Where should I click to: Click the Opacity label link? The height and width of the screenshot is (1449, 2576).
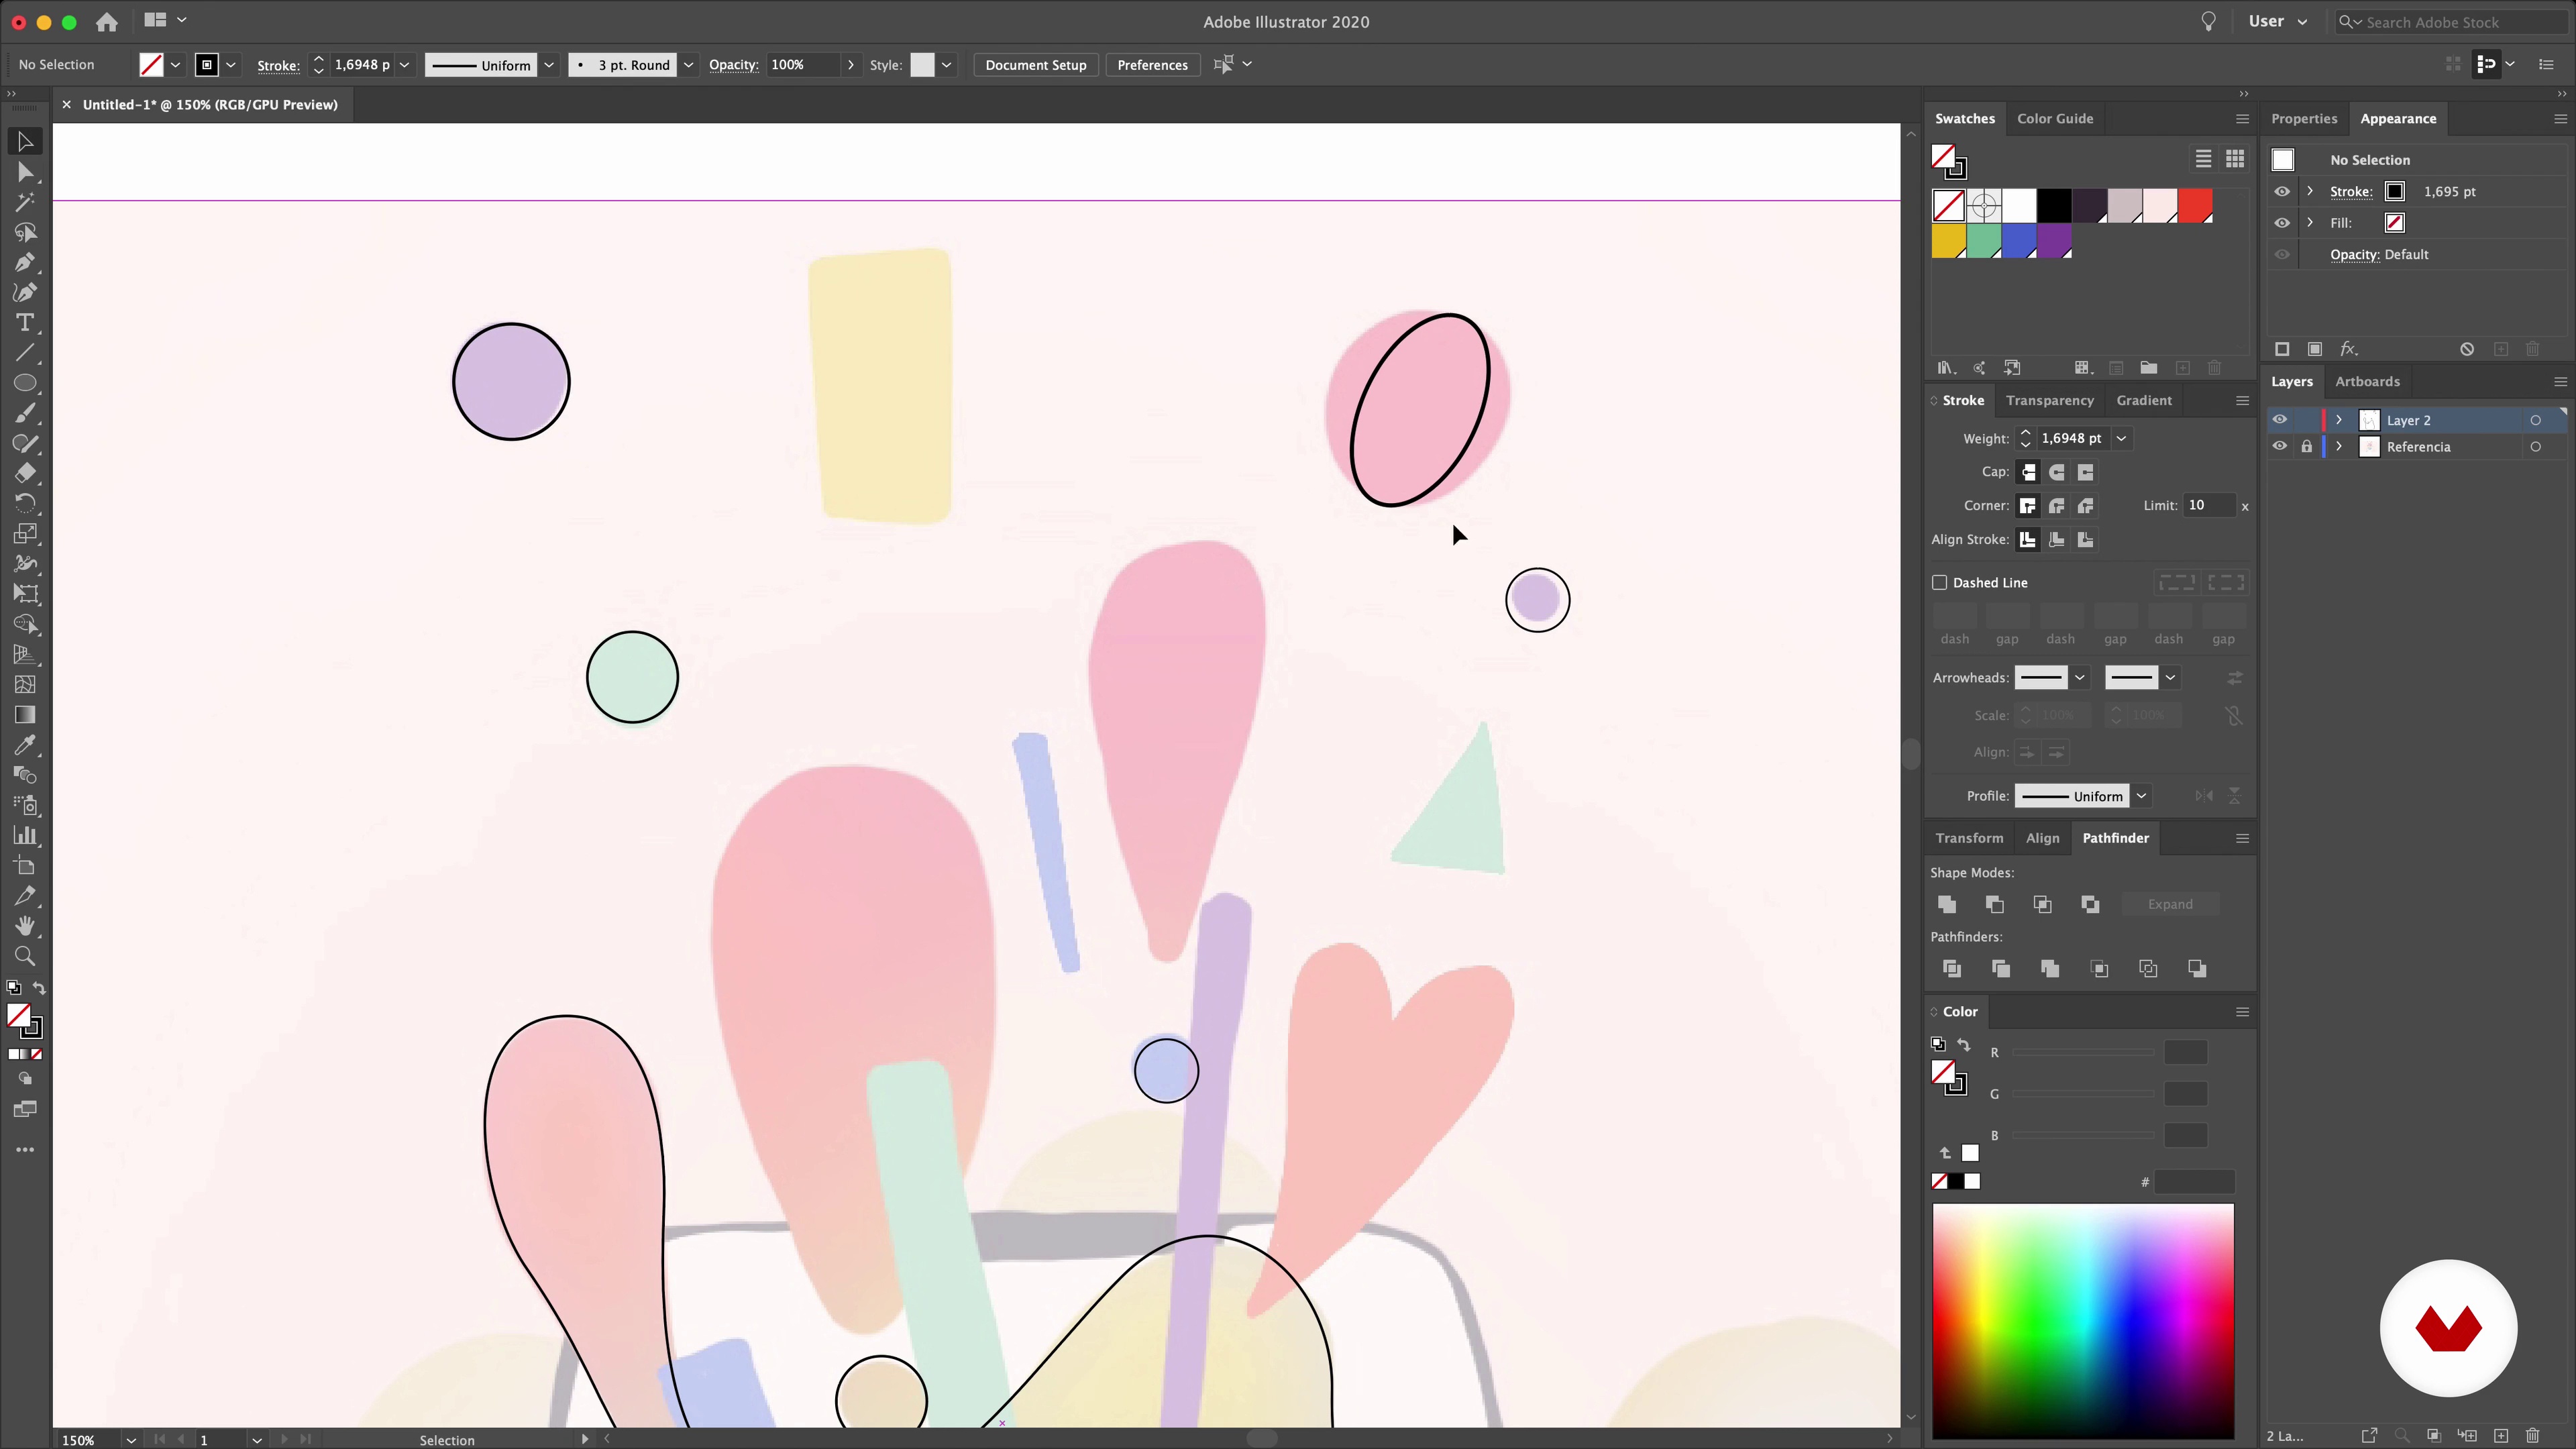733,65
